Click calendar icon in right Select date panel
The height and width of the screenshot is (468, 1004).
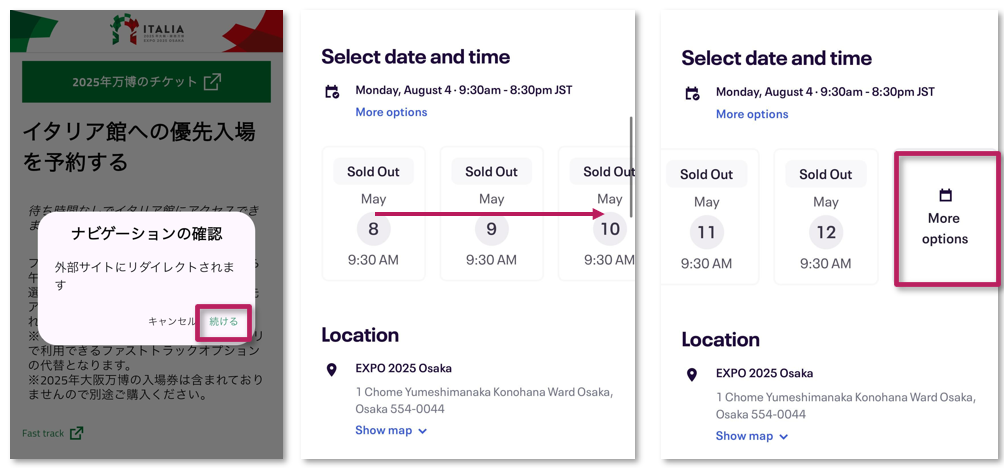pos(692,94)
